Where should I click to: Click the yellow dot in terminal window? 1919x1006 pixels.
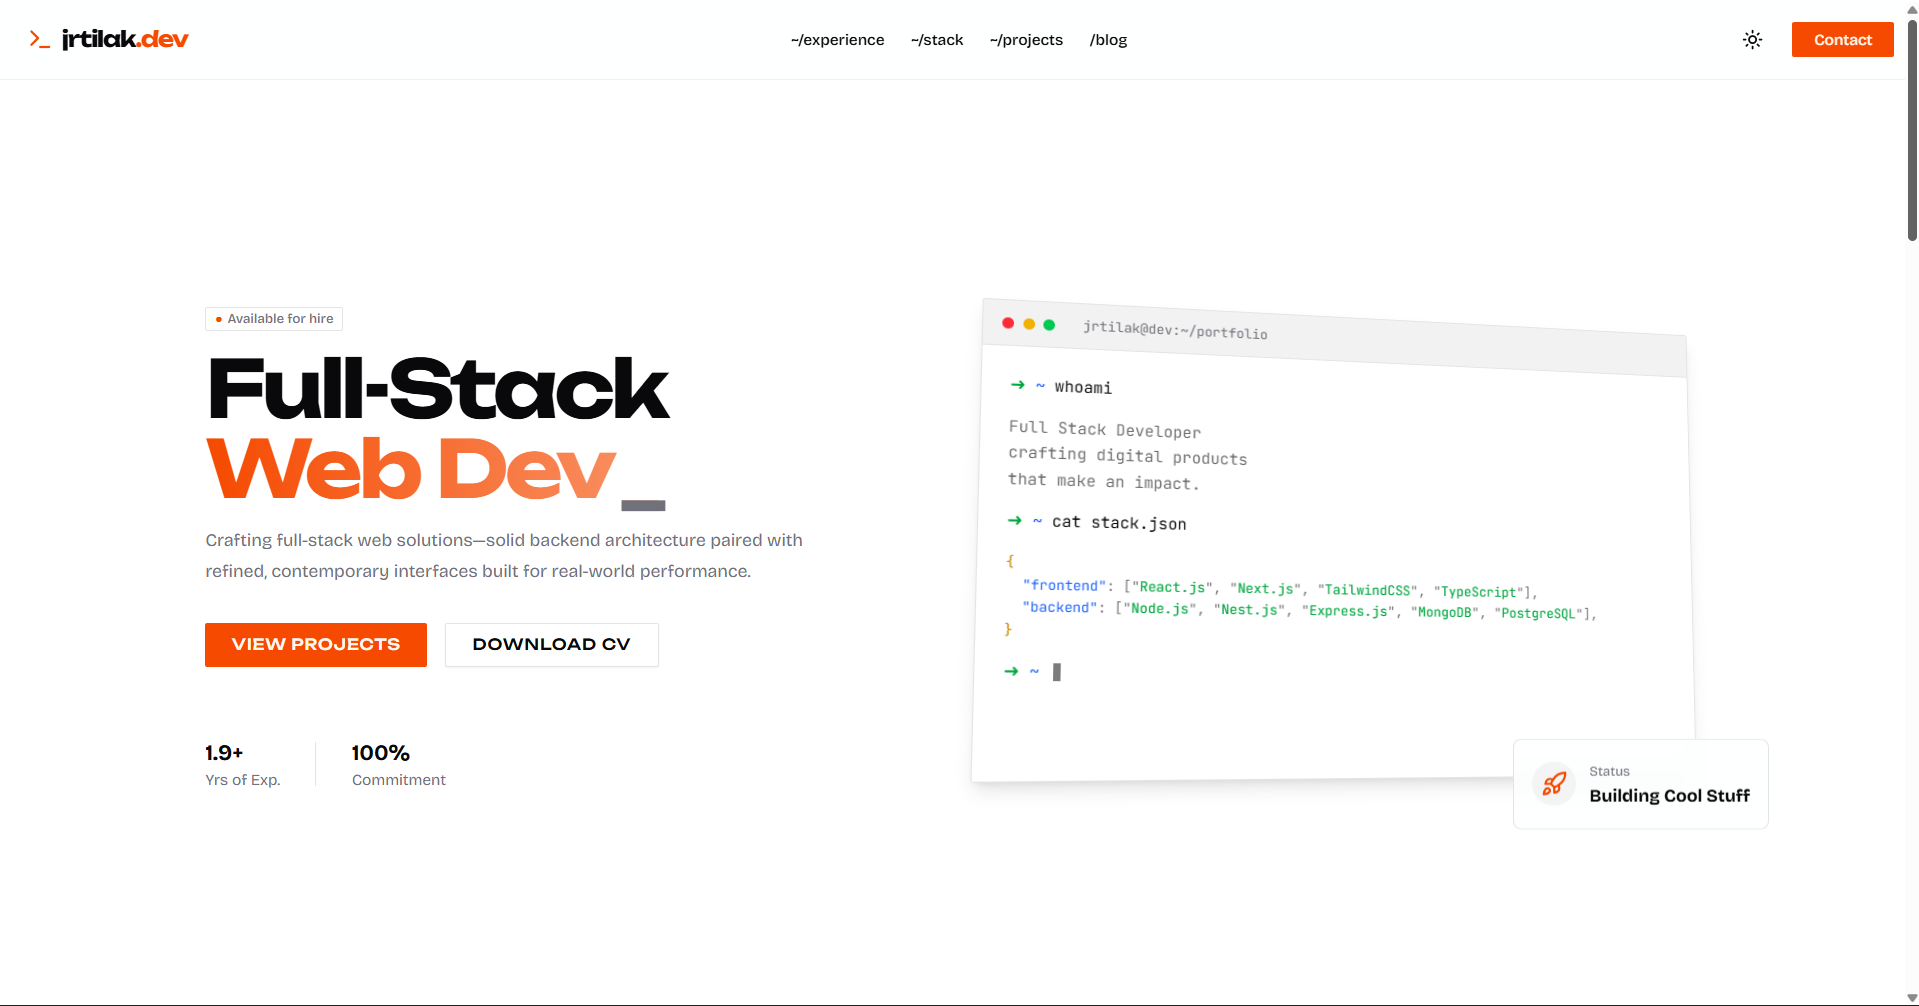pos(1029,324)
